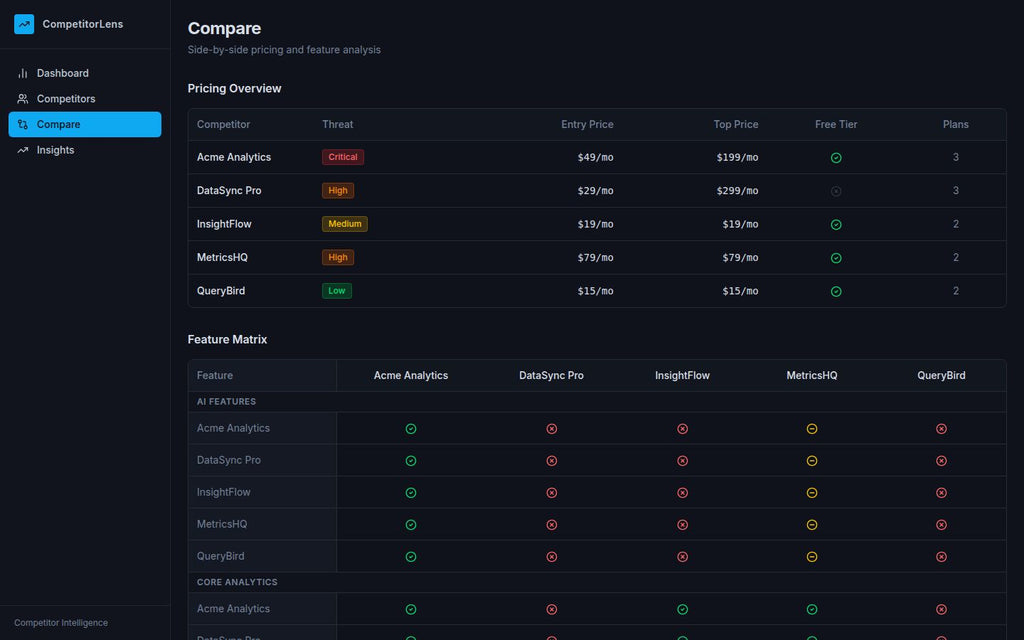The image size is (1024, 640).
Task: Click the first AI Features partial icon under MetricsHQ
Action: click(812, 429)
